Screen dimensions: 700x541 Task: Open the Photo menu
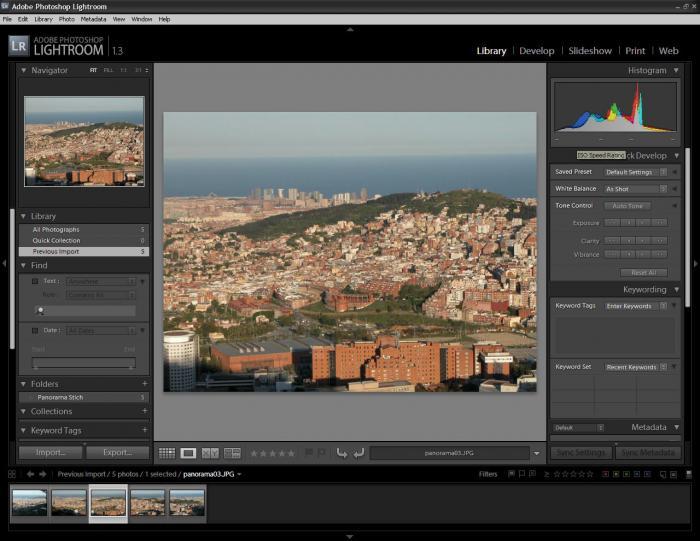coord(67,19)
